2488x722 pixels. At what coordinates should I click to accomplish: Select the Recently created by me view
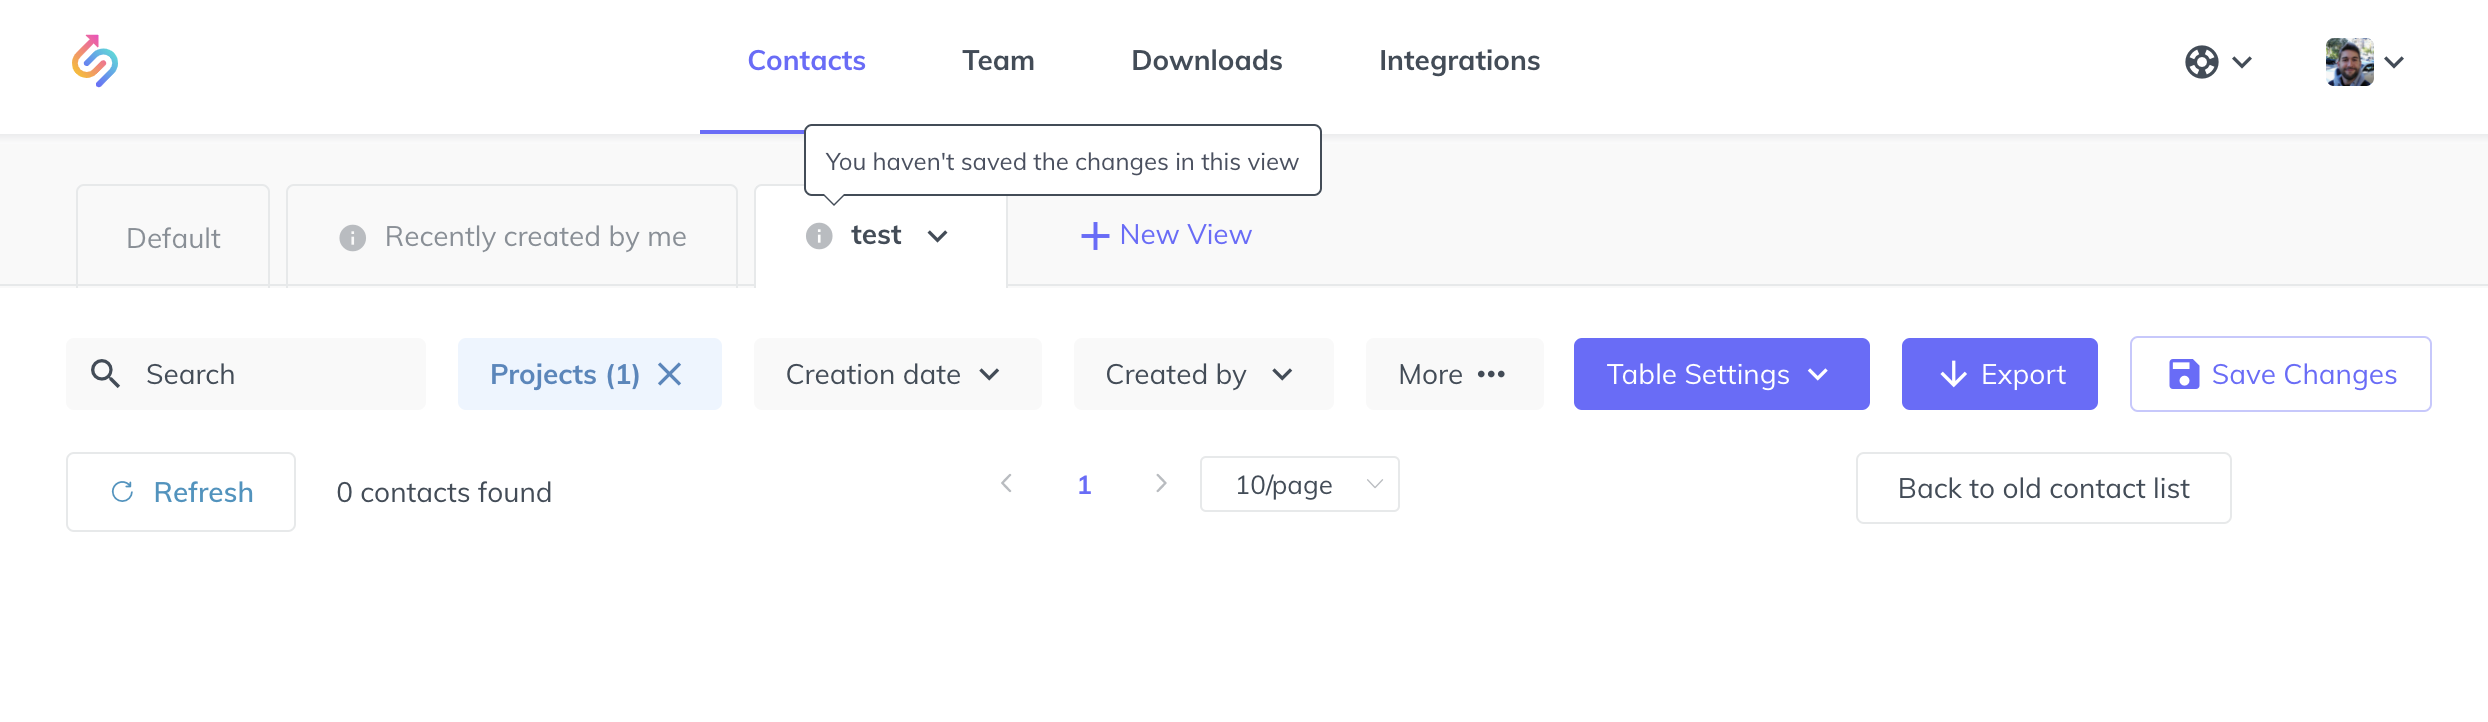(512, 237)
